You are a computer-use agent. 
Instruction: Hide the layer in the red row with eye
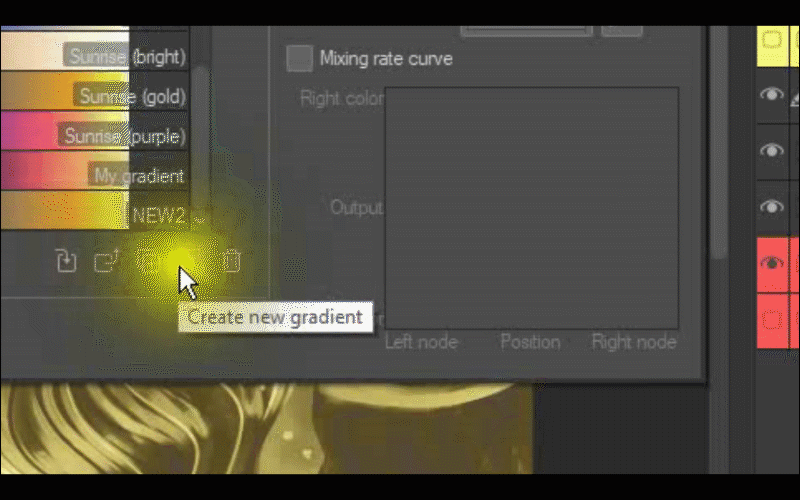click(772, 263)
